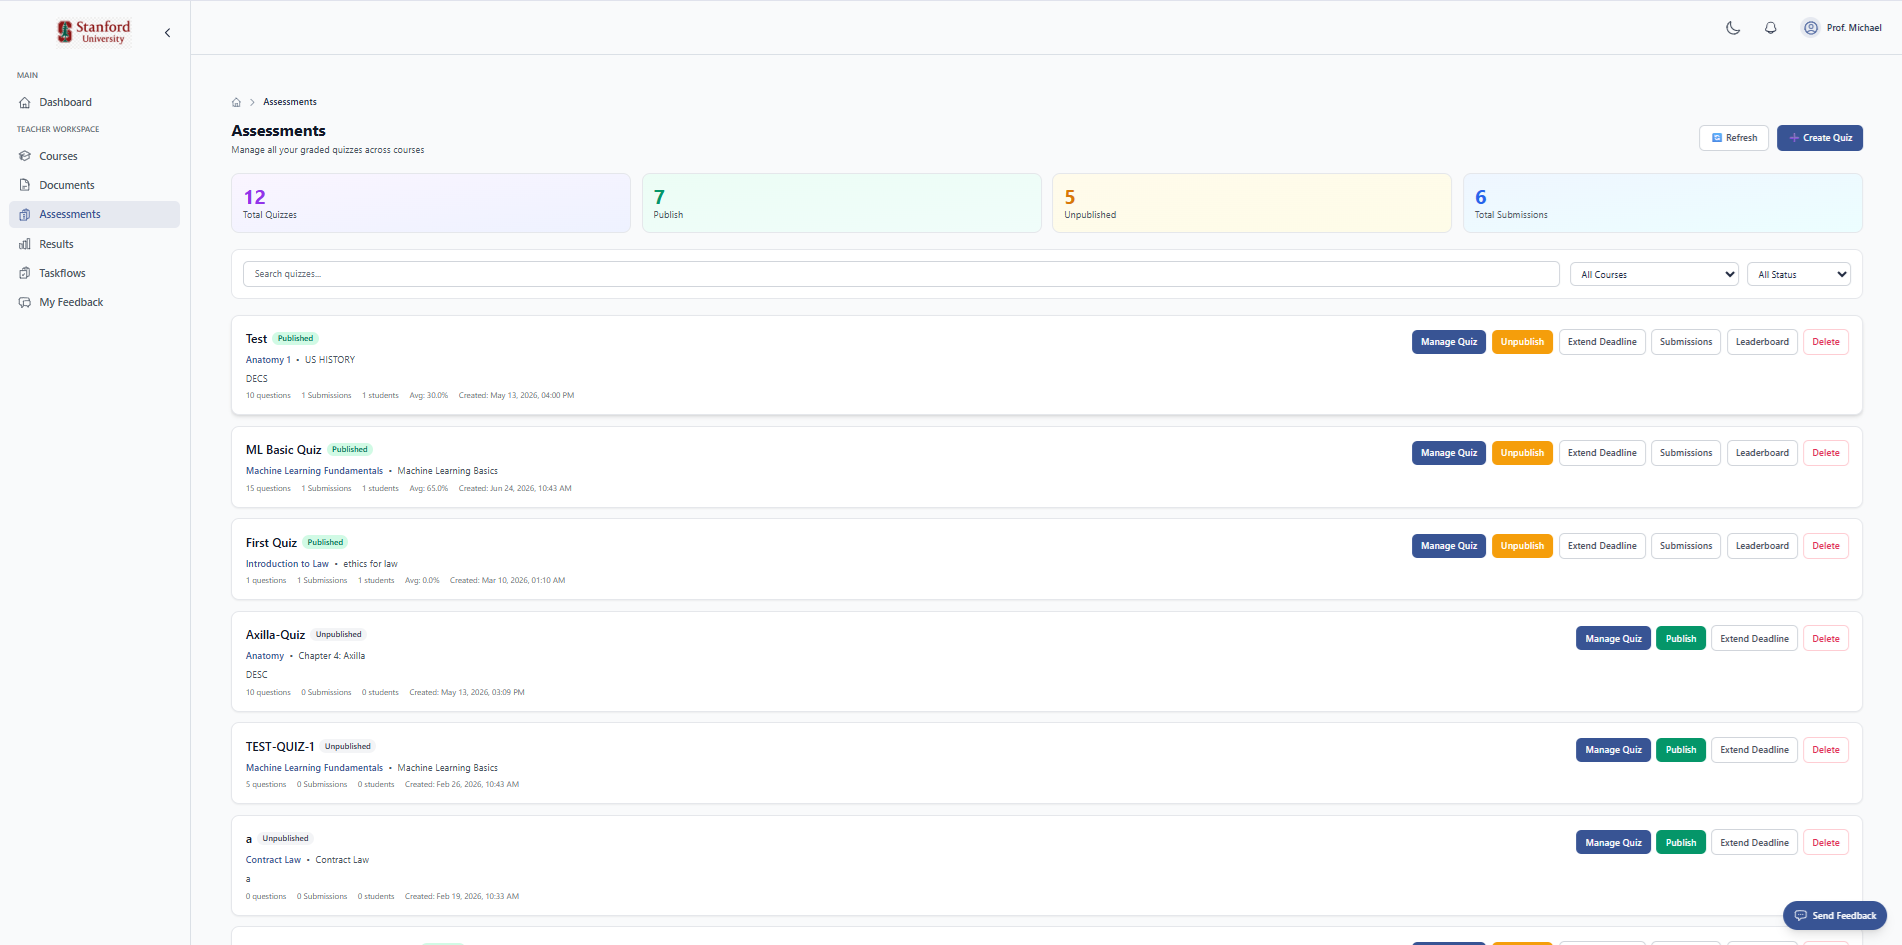
Task: Open Introduction to Law course link
Action: (x=287, y=564)
